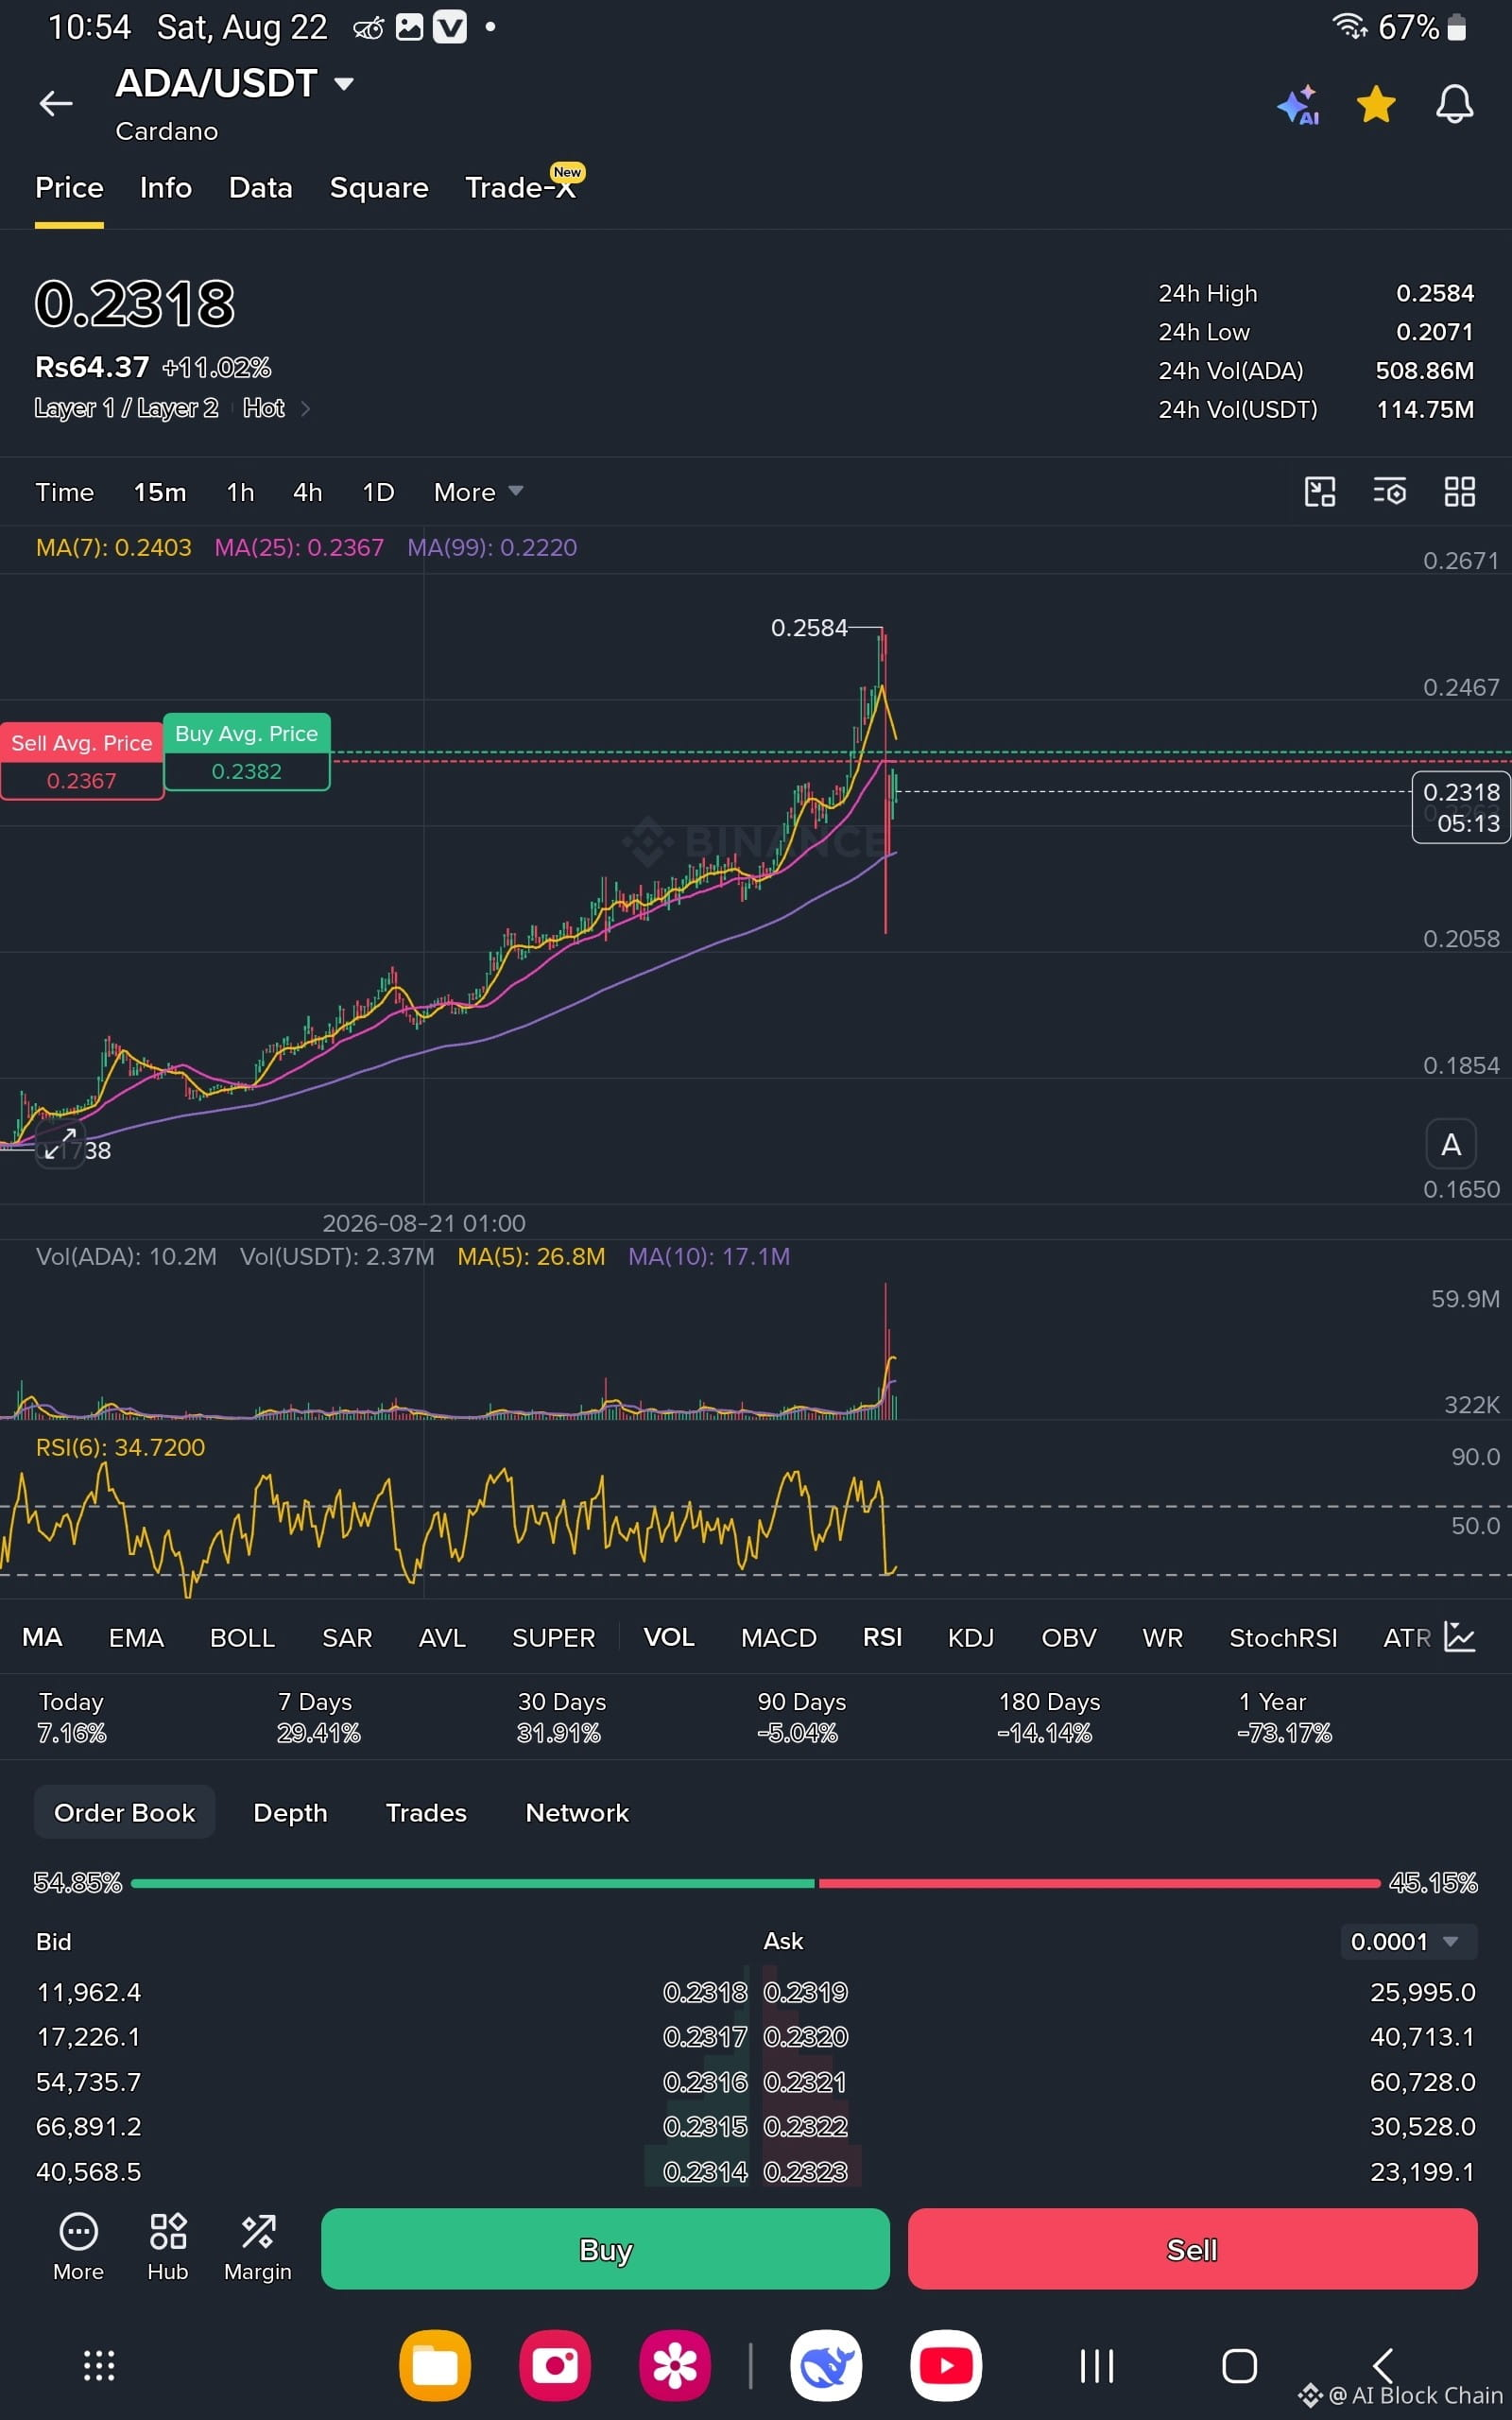Open the 0.0001 price precision dropdown
The height and width of the screenshot is (2420, 1512).
click(1408, 1941)
